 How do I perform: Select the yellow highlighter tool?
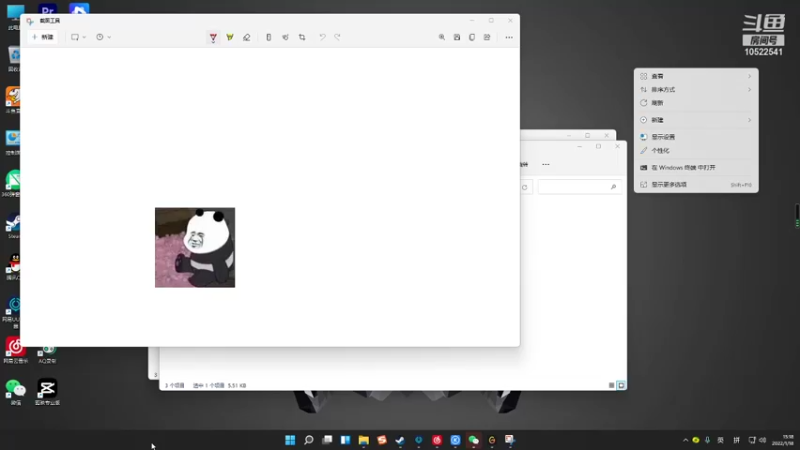click(x=230, y=37)
